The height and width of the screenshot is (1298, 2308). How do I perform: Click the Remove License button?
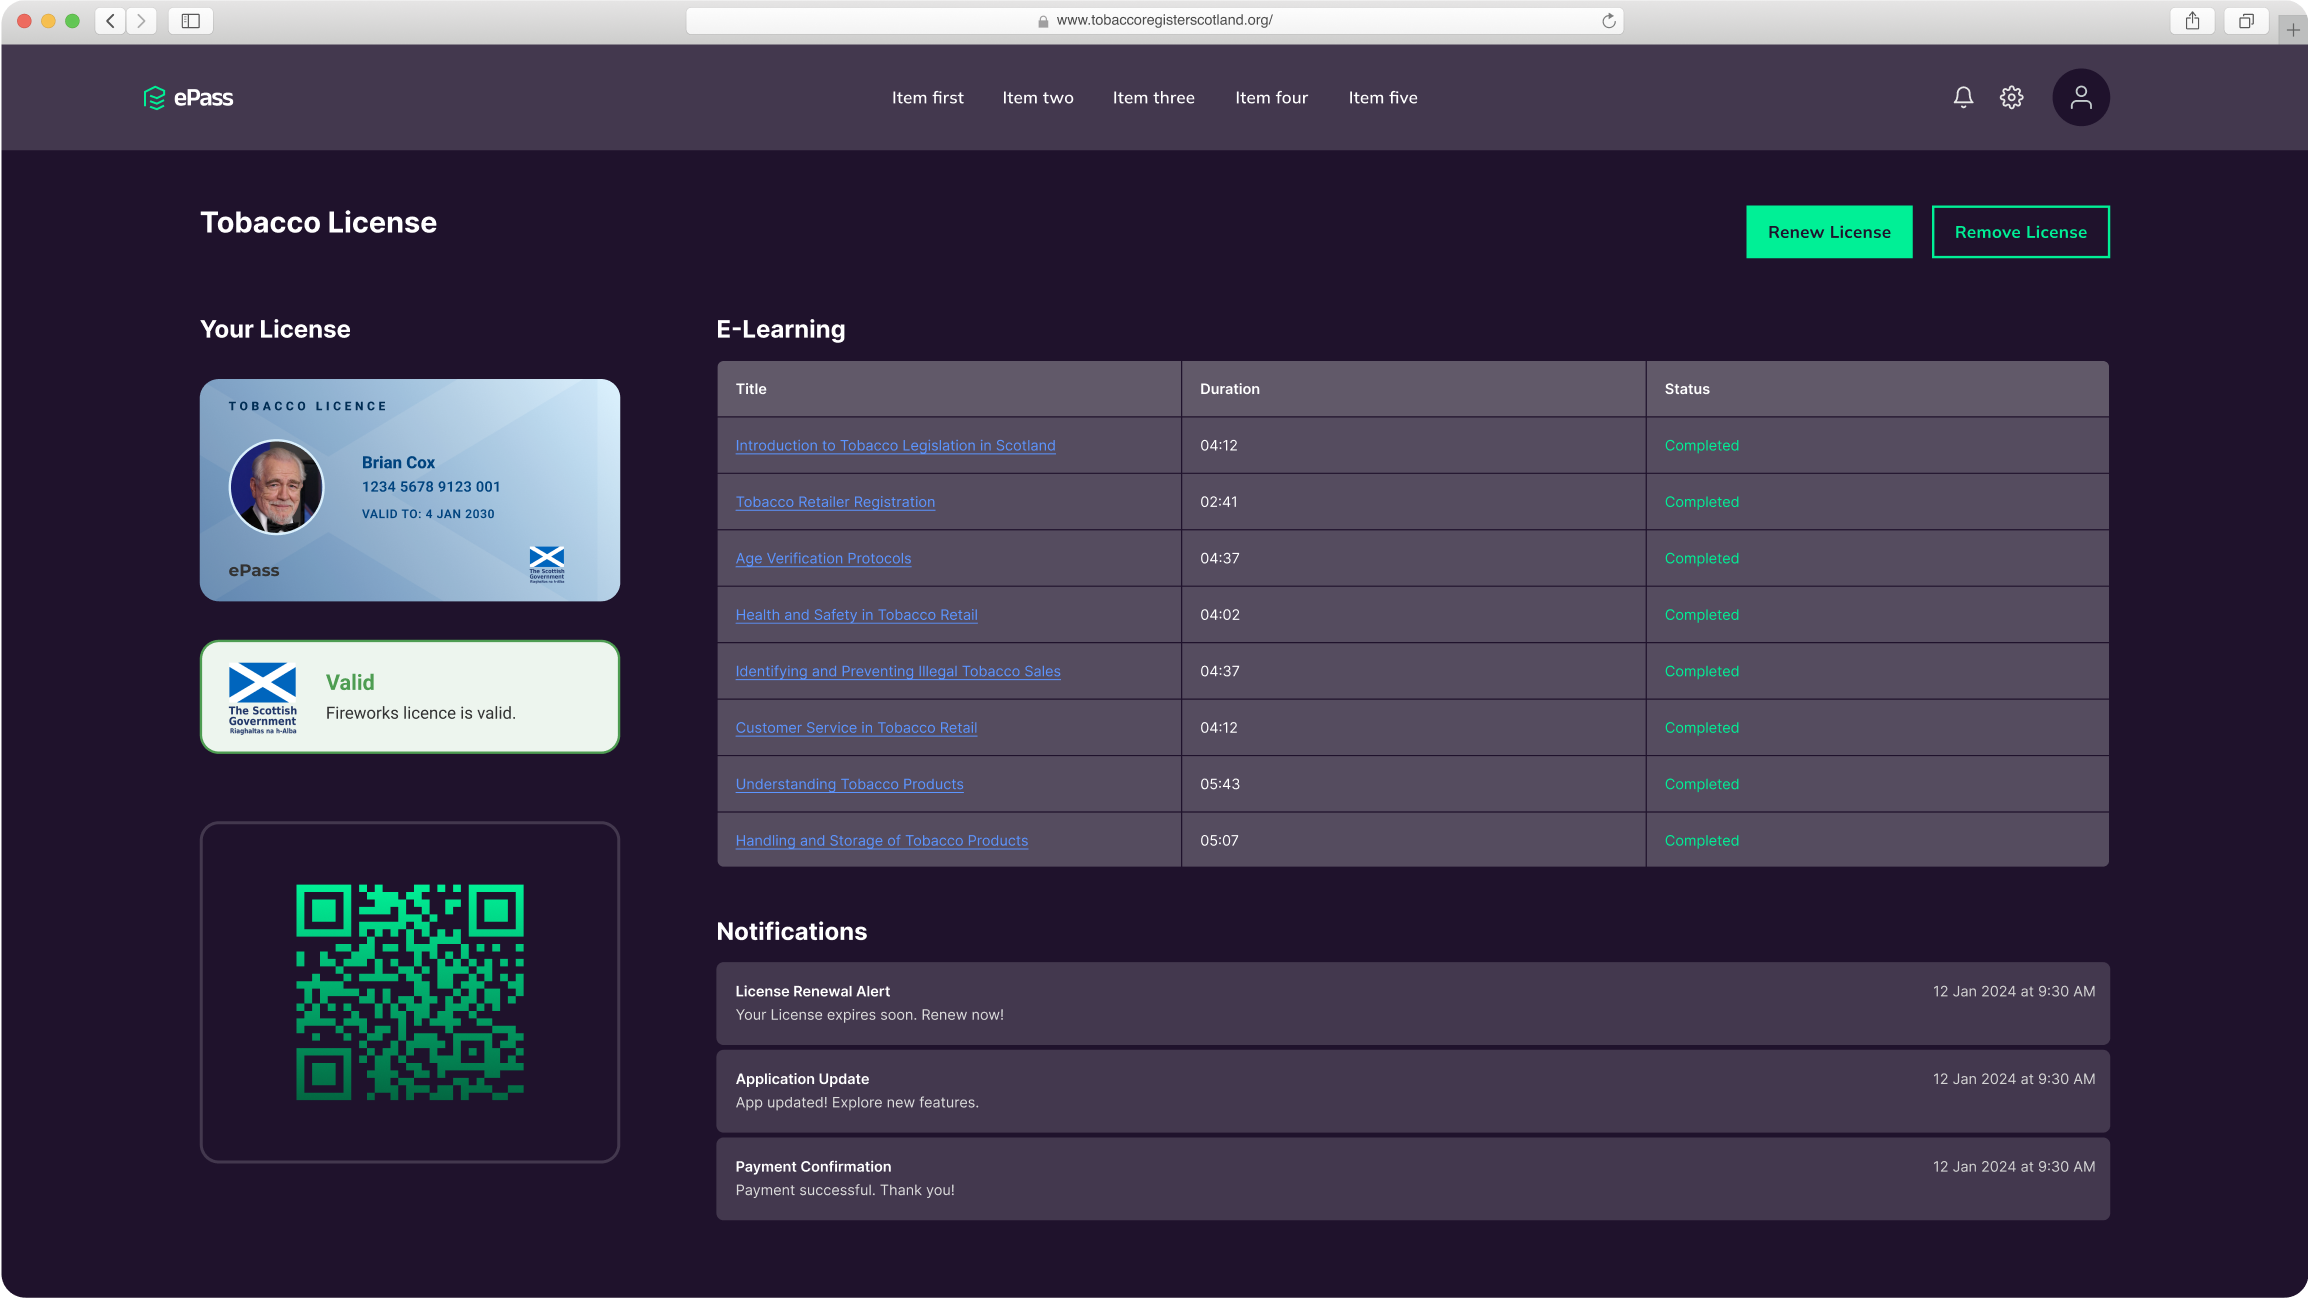[x=2020, y=231]
